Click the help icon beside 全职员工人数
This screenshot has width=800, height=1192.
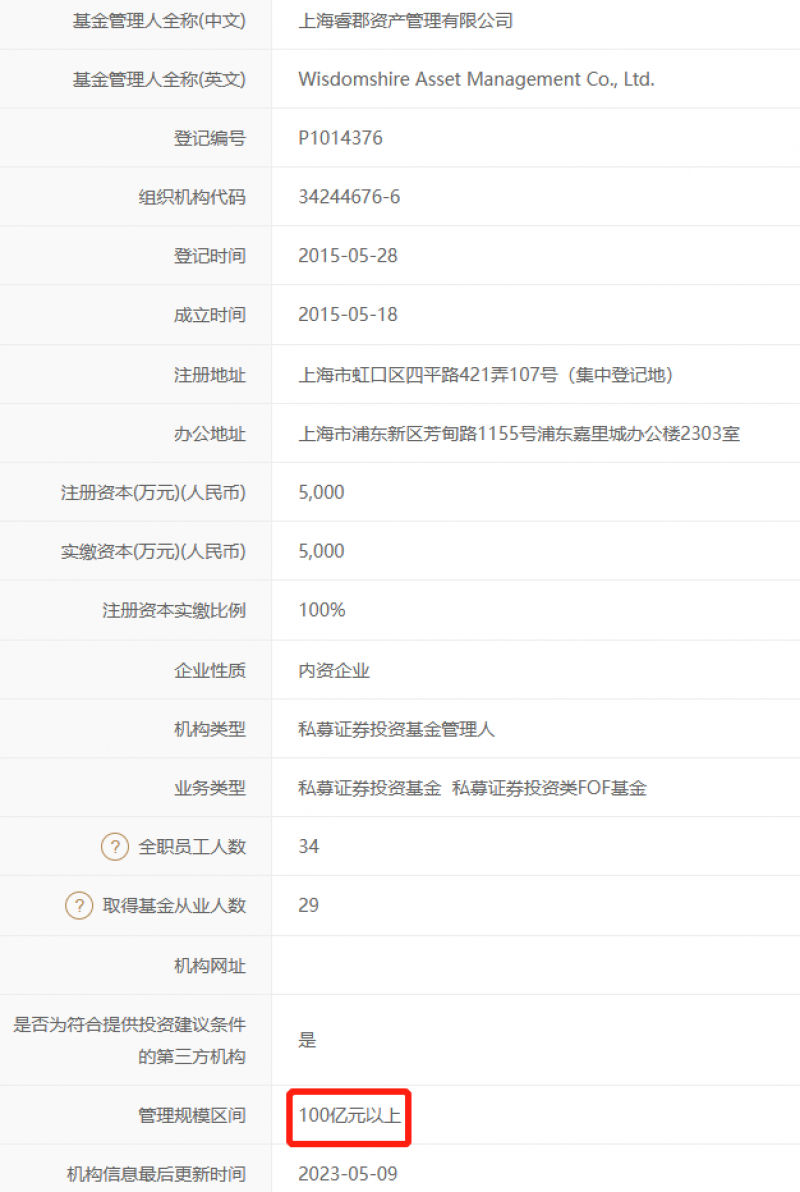[115, 846]
